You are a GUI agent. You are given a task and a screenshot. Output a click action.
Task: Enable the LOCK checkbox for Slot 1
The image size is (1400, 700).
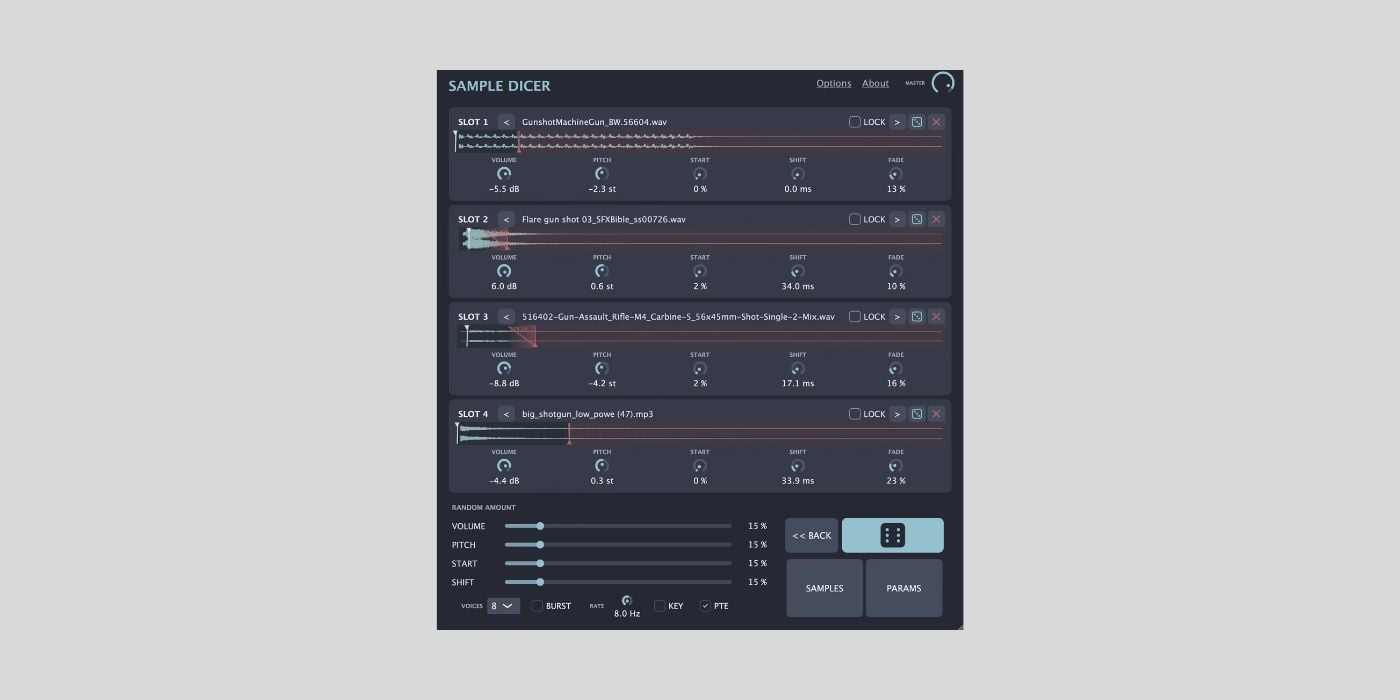pos(855,122)
